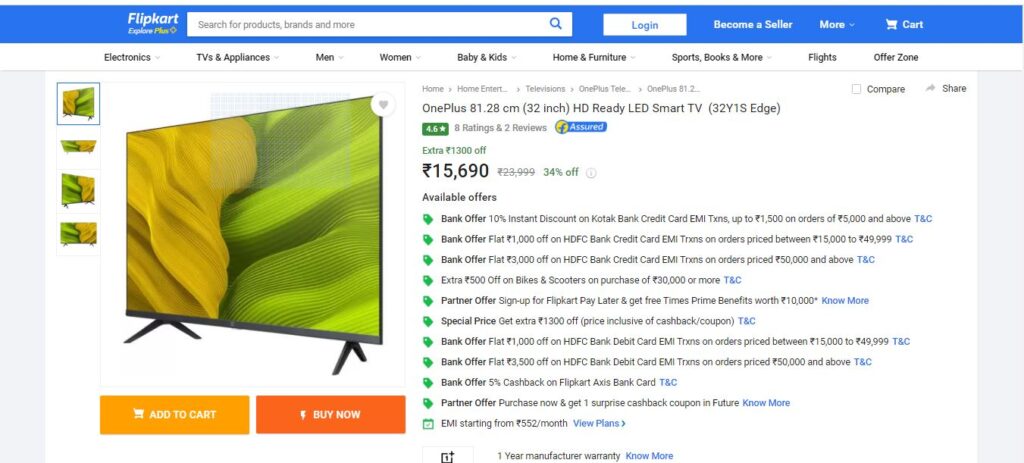The image size is (1024, 463).
Task: Add TV to wishlist with heart icon
Action: 383,104
